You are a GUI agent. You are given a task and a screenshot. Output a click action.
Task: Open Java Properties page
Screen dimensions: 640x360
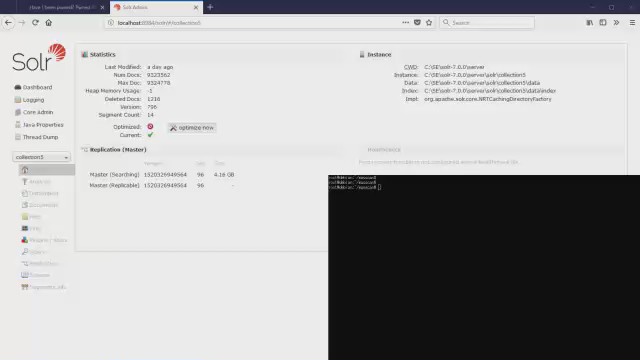39,125
